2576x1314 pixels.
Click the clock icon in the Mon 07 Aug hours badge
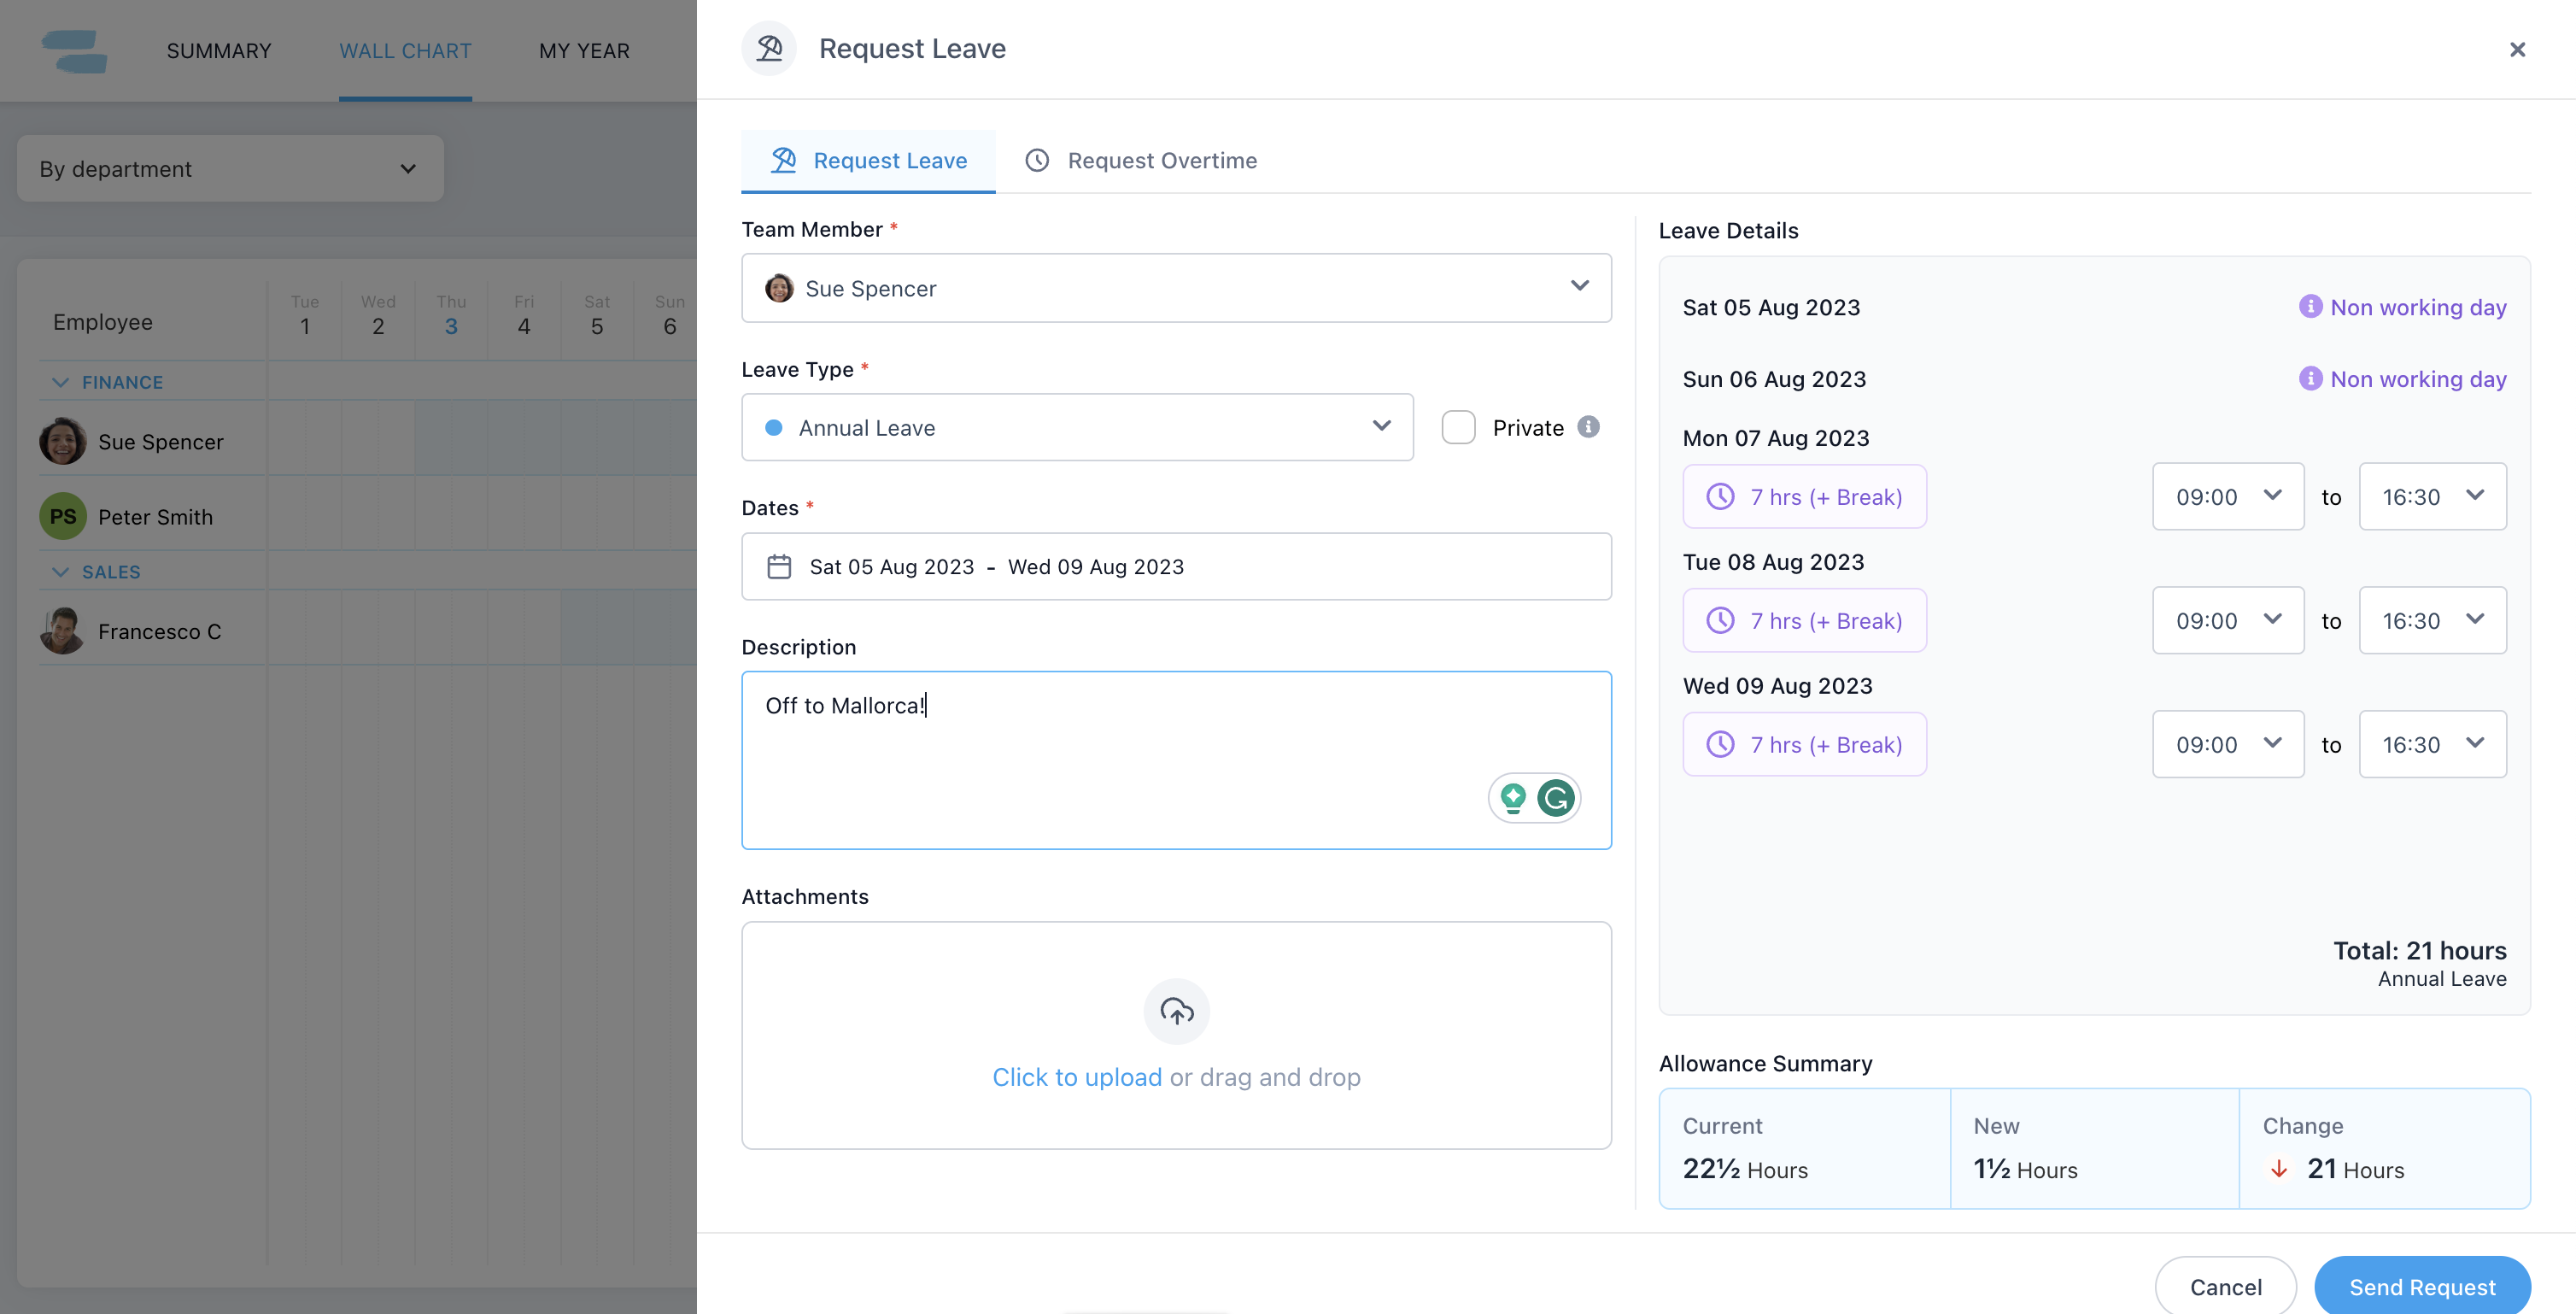click(1720, 496)
